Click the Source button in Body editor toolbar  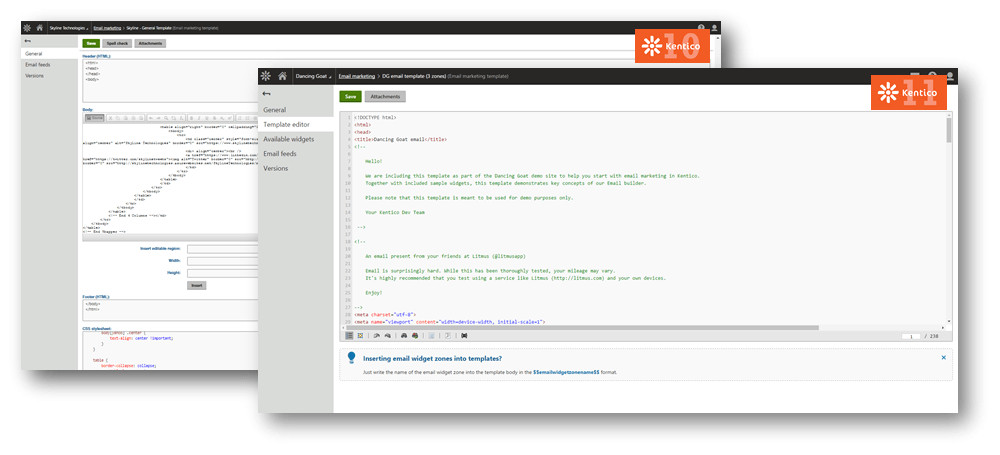94,117
